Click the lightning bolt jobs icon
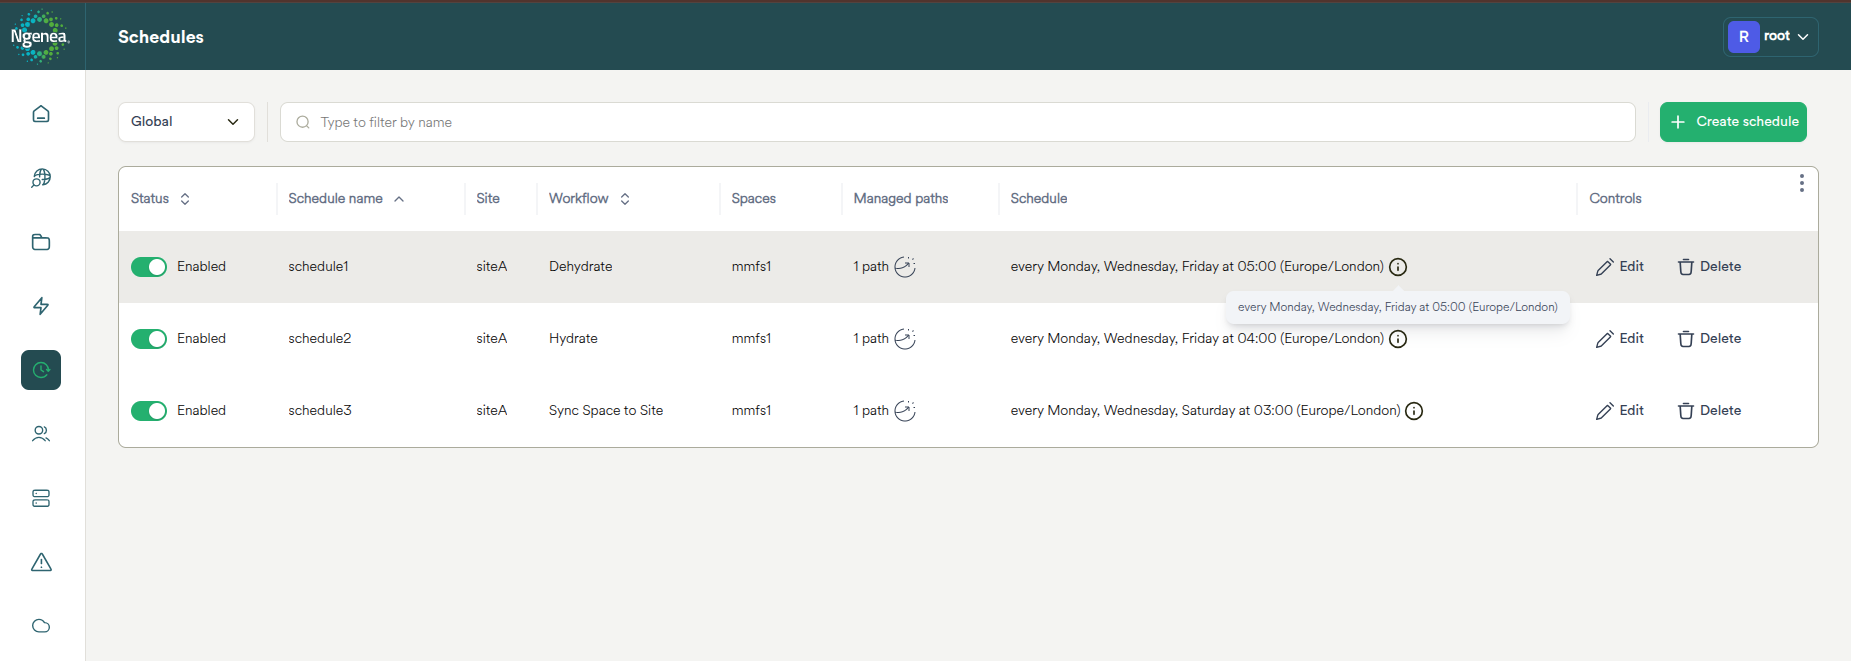1851x661 pixels. click(x=41, y=306)
